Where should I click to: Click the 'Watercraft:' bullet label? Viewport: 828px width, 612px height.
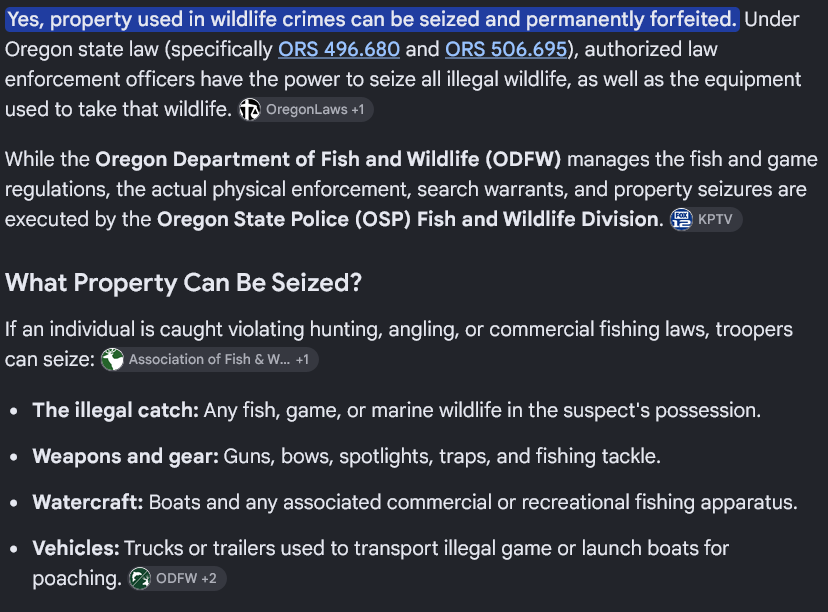point(88,502)
